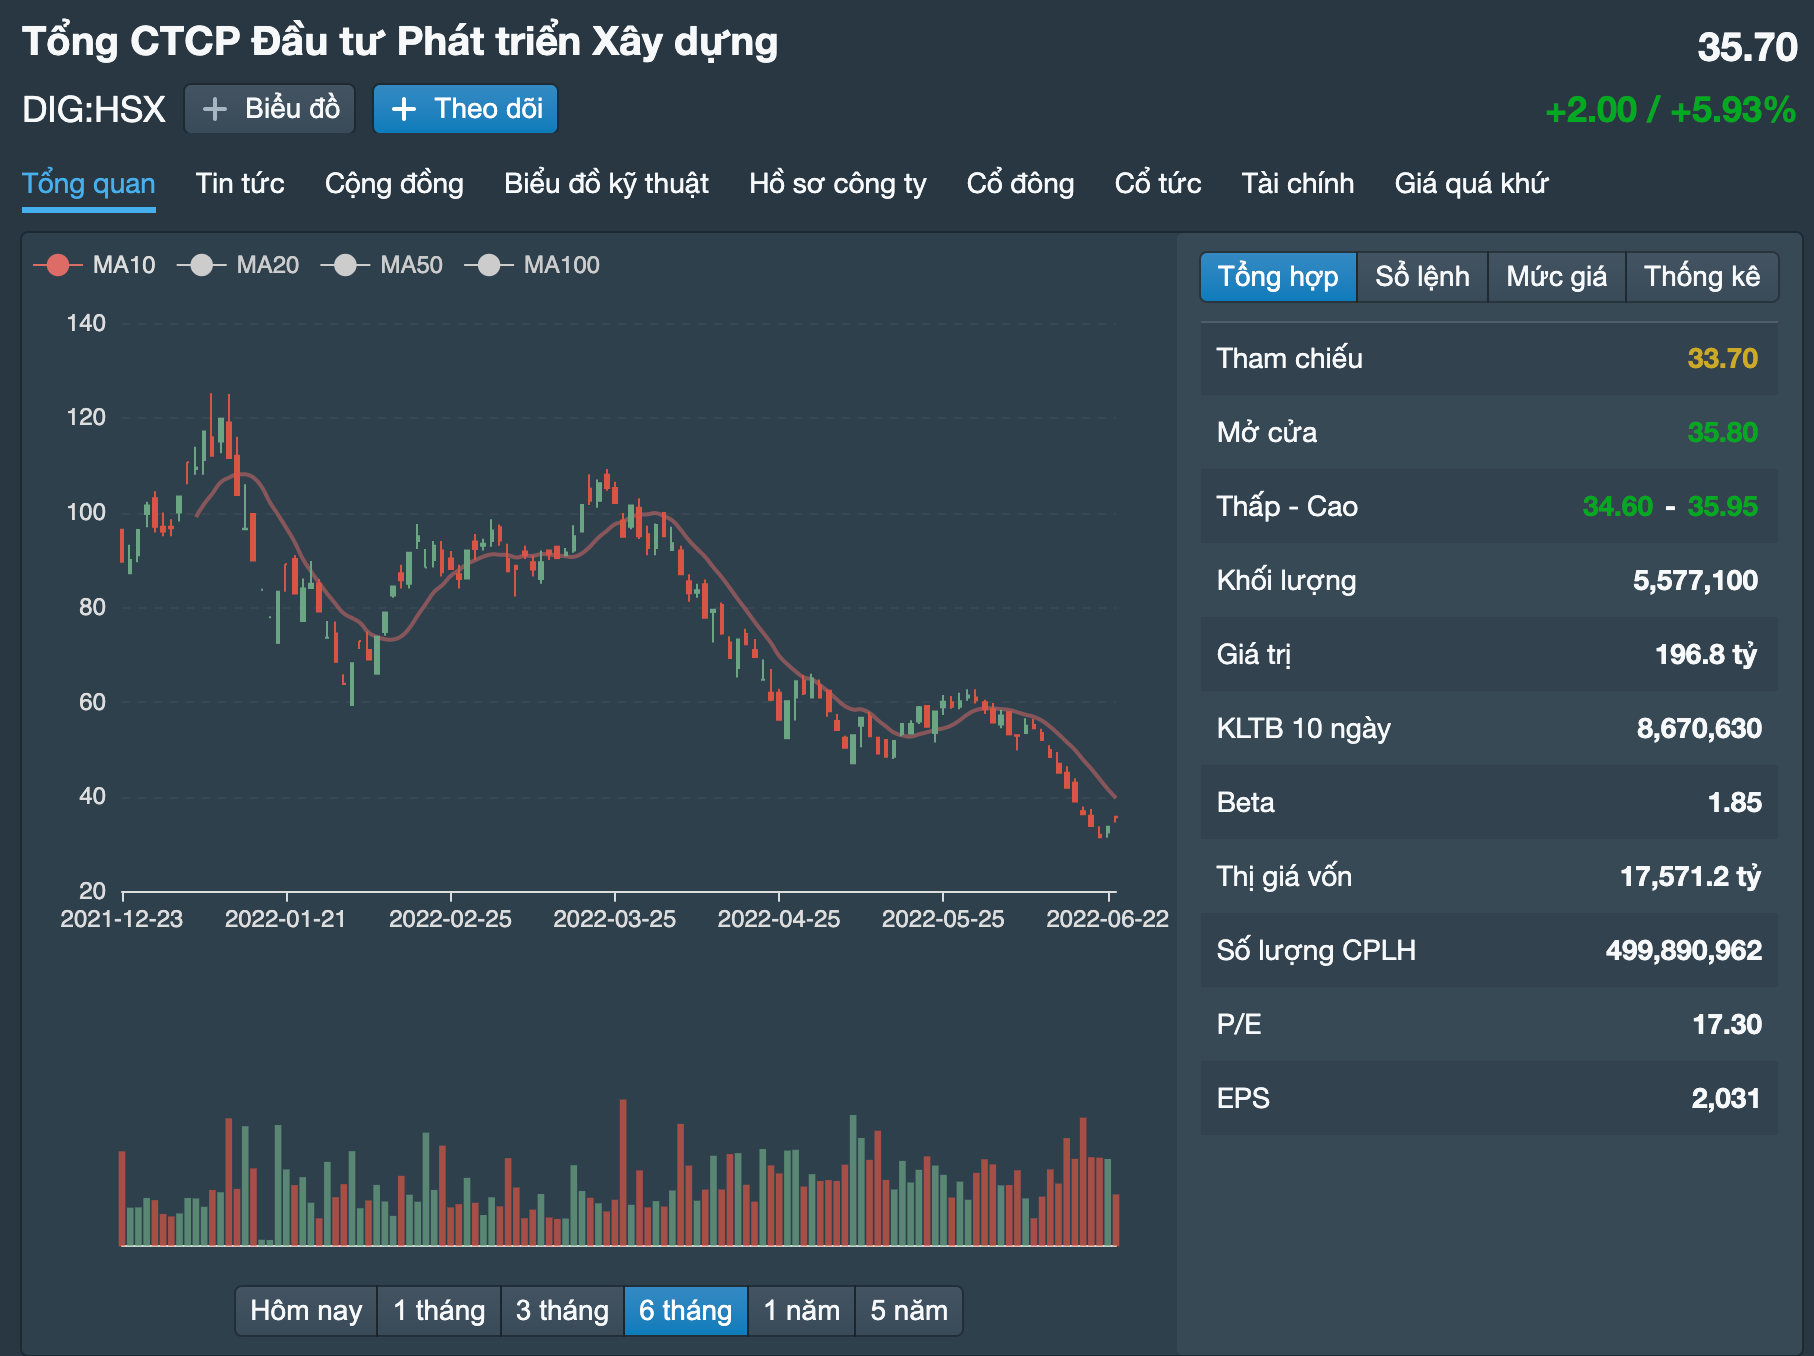Click the Giá trị value 196.8 tỷ
1814x1356 pixels.
pyautogui.click(x=1706, y=654)
